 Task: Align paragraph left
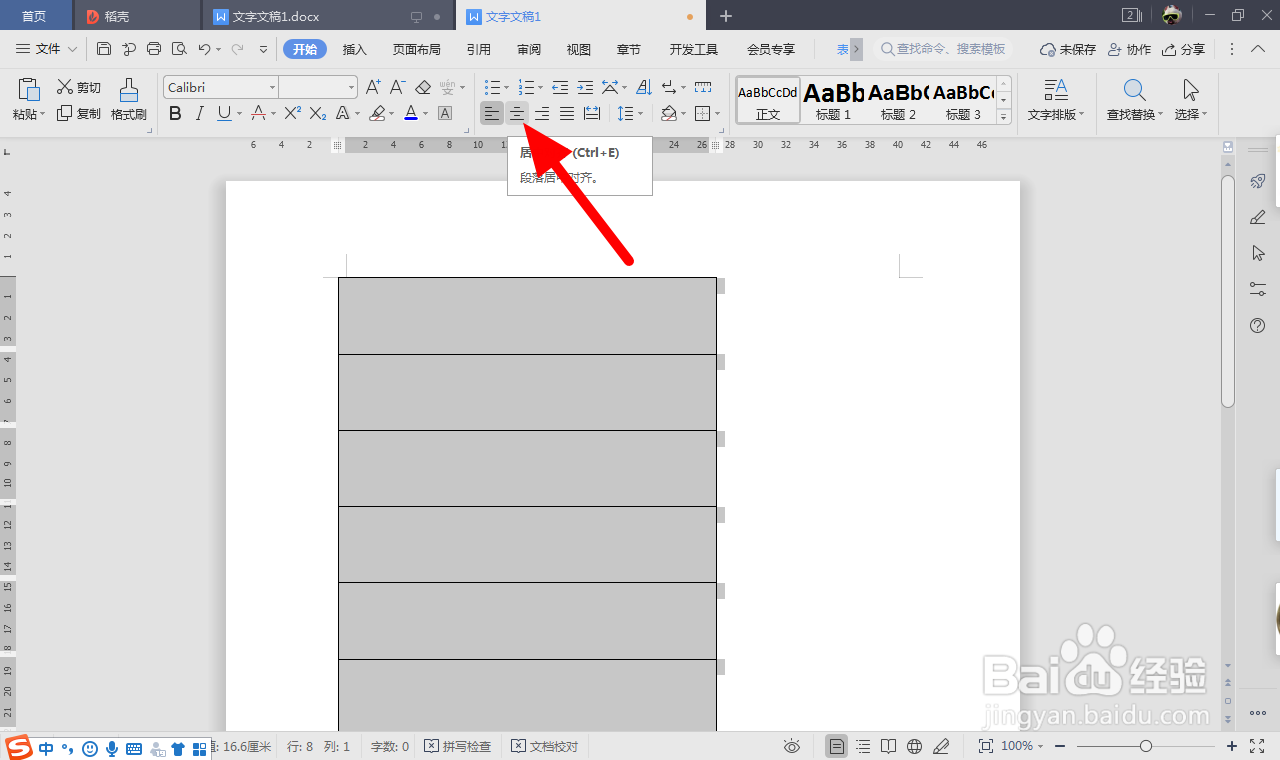click(492, 113)
